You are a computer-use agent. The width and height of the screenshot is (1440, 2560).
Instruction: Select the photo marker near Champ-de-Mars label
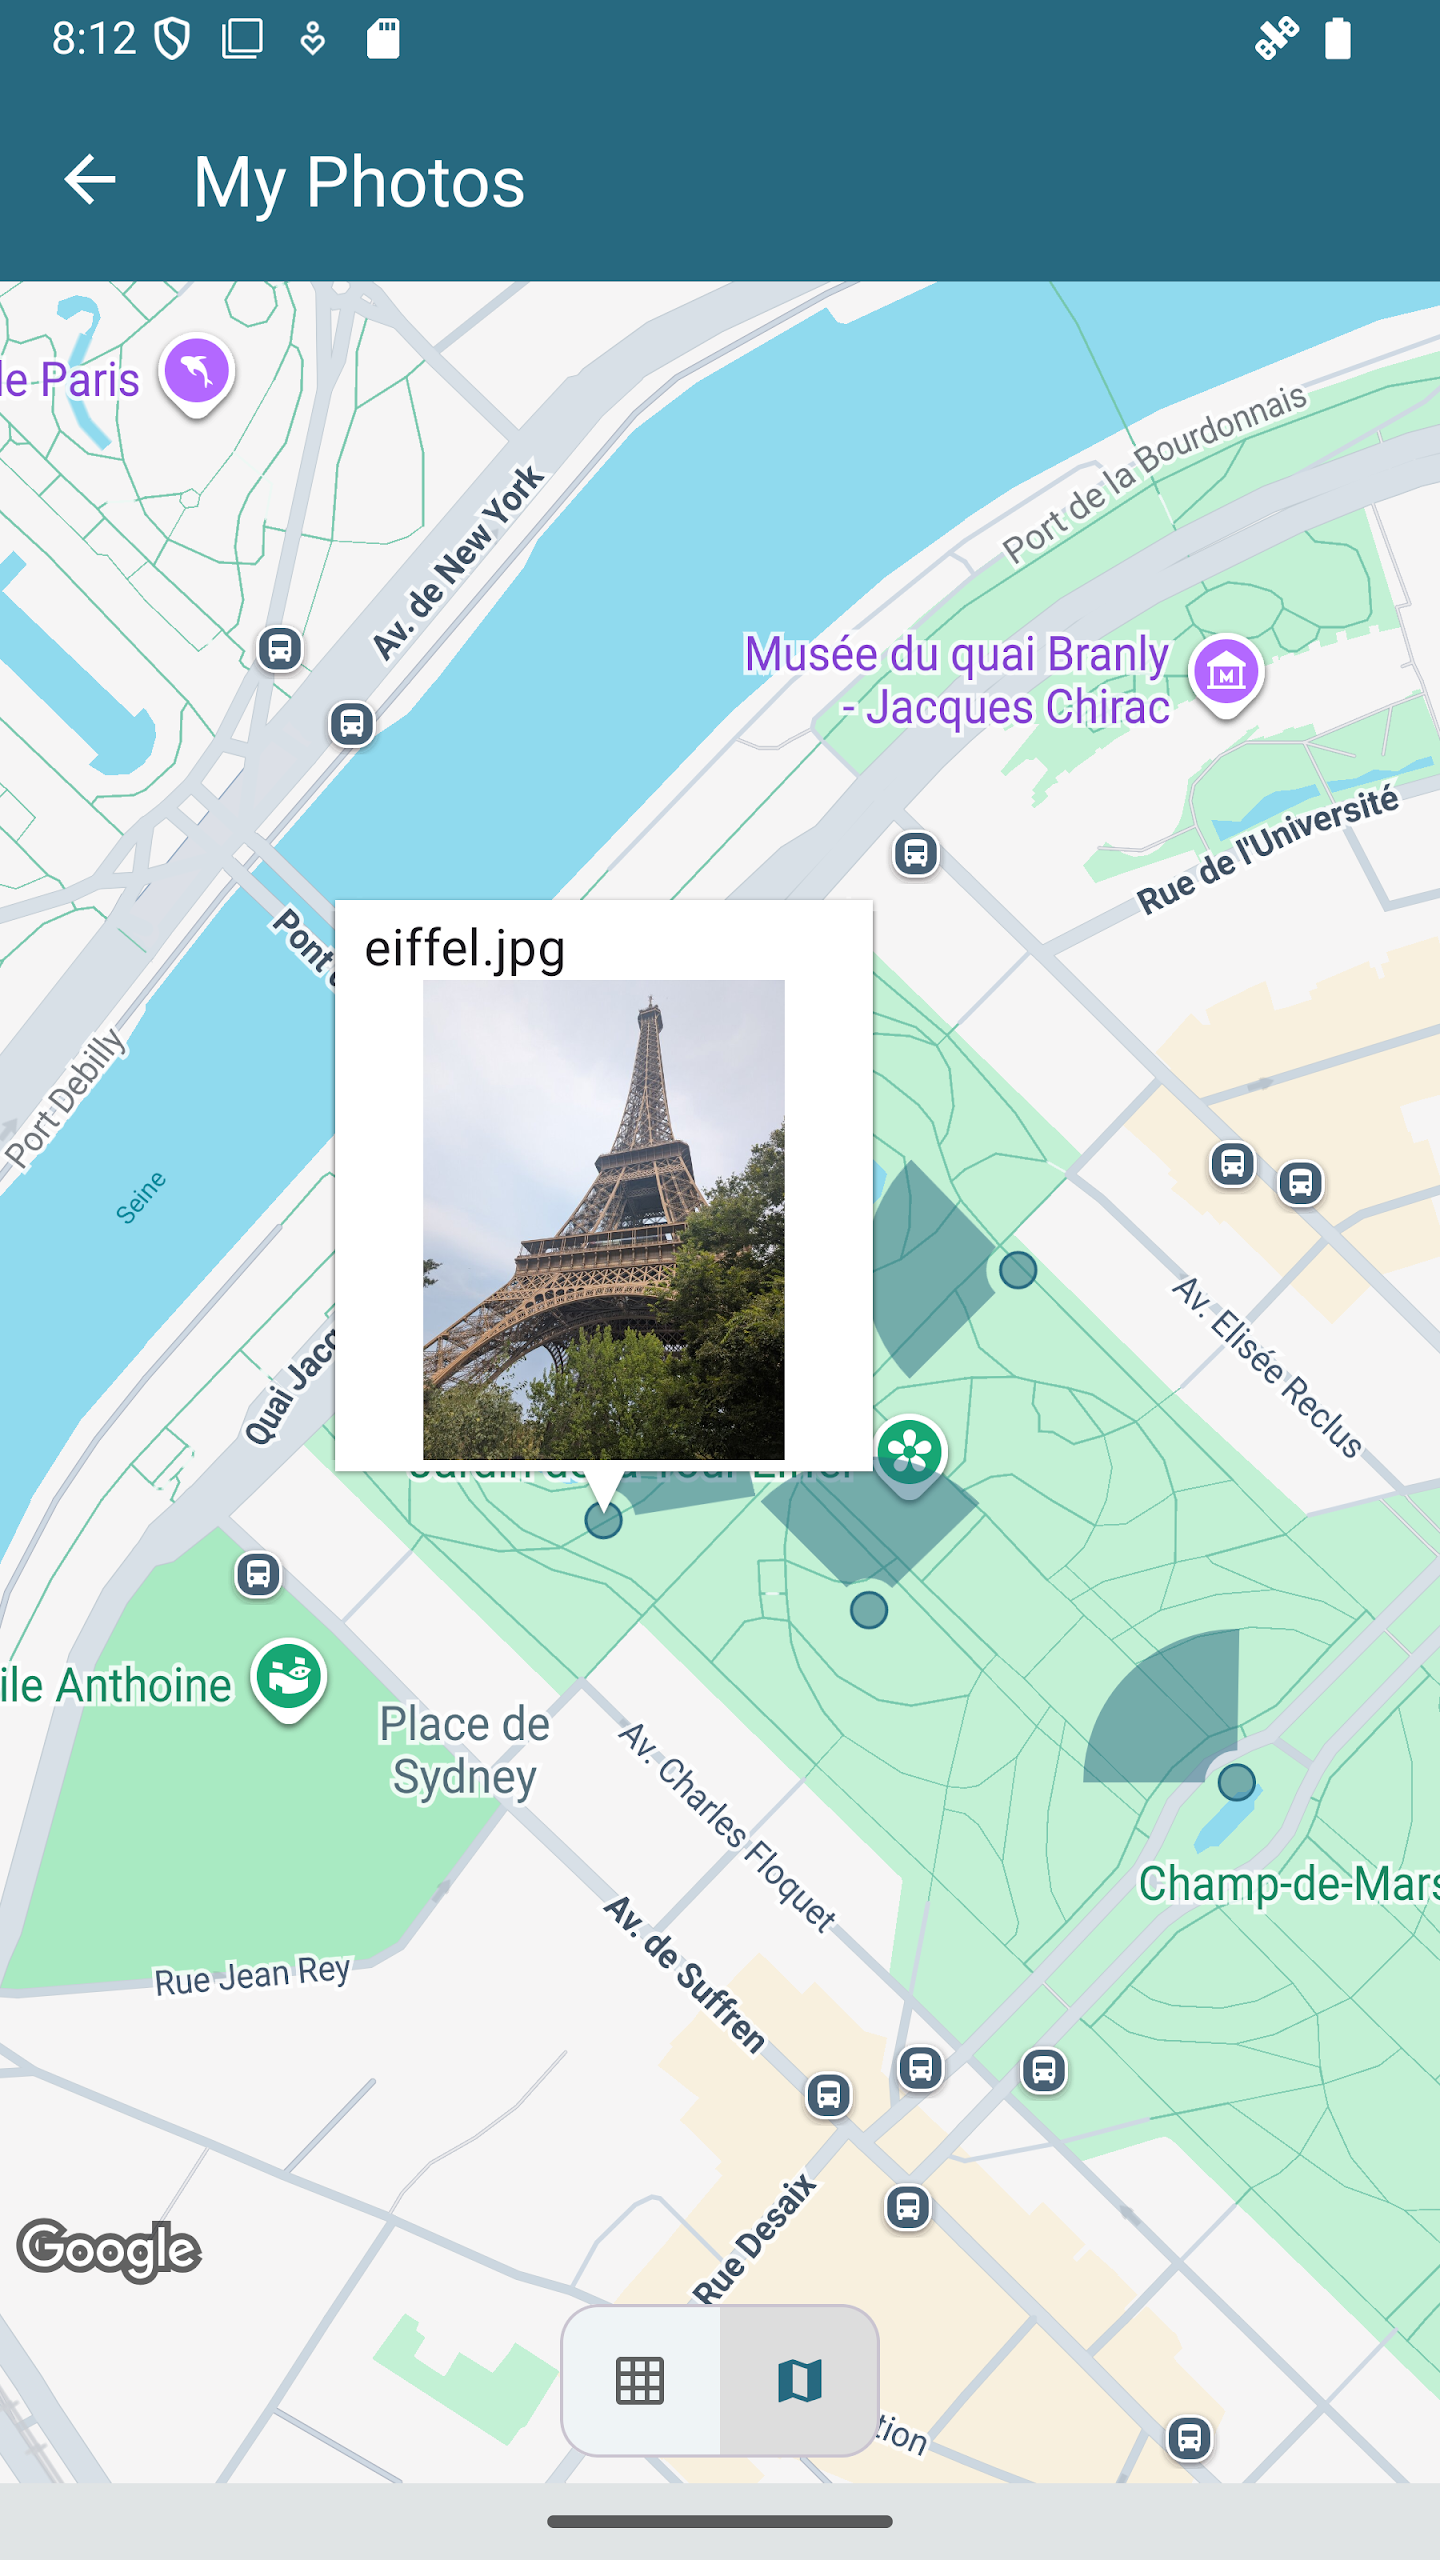[1237, 1782]
